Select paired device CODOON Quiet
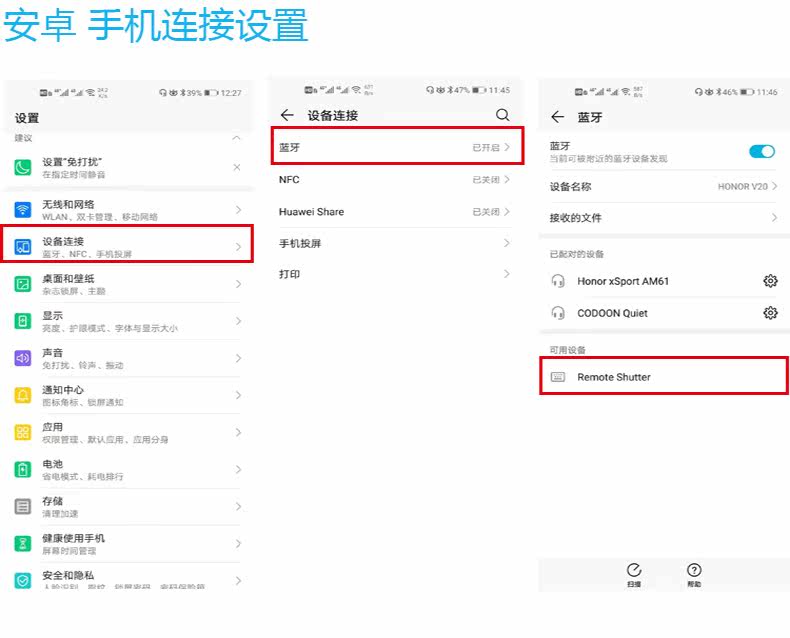This screenshot has width=790, height=638. point(612,313)
